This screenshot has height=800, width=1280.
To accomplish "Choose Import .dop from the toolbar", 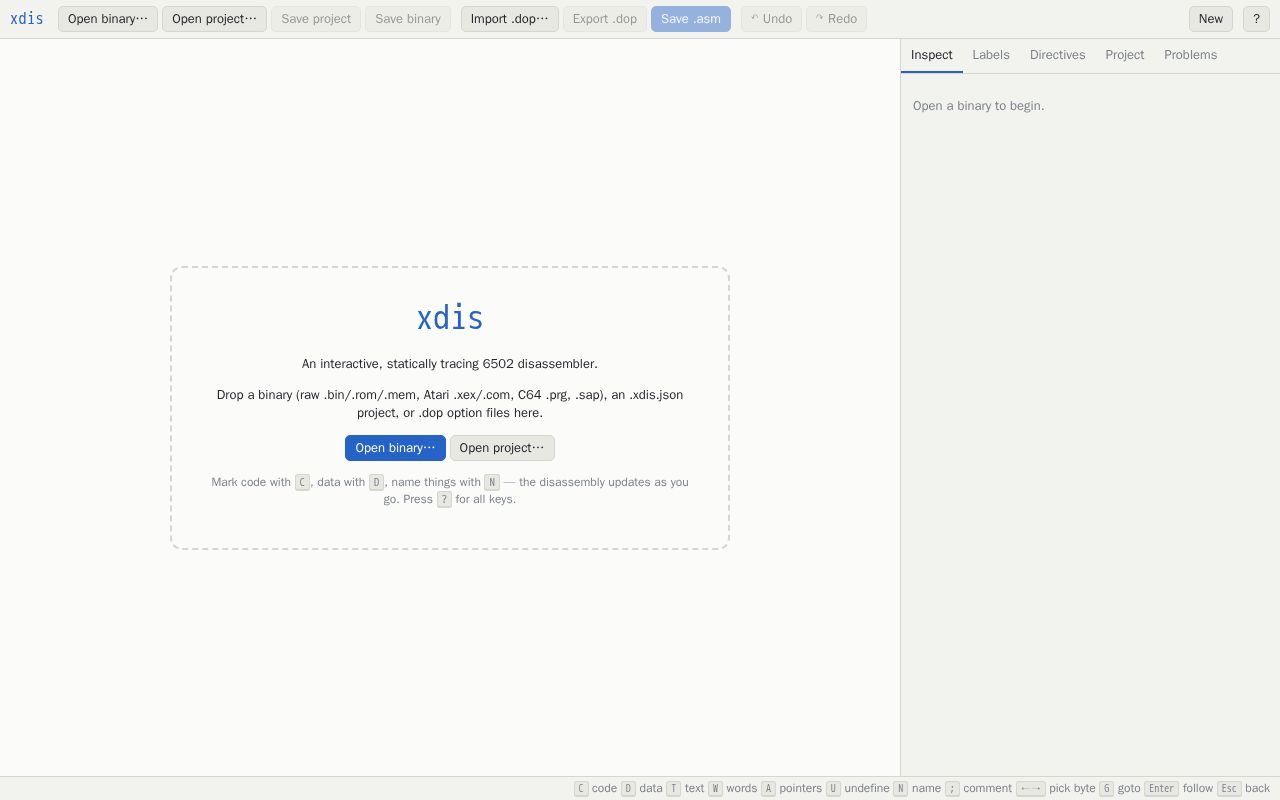I will tap(510, 18).
